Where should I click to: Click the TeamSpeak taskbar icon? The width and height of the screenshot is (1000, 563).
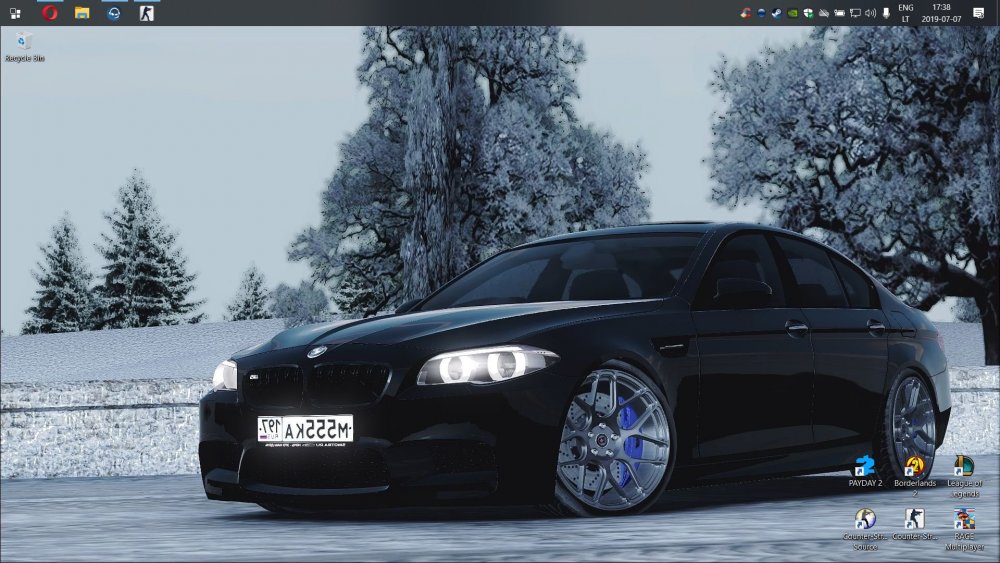pos(114,13)
